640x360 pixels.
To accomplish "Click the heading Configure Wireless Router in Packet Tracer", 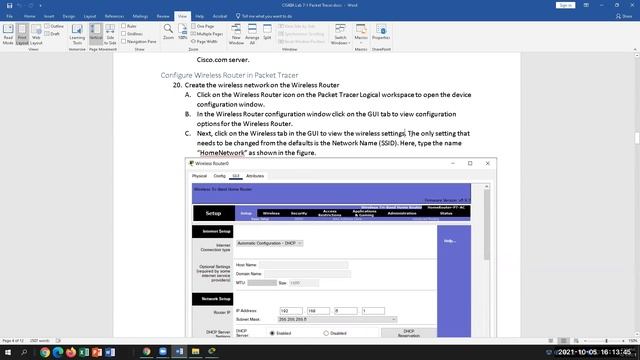I will (229, 75).
